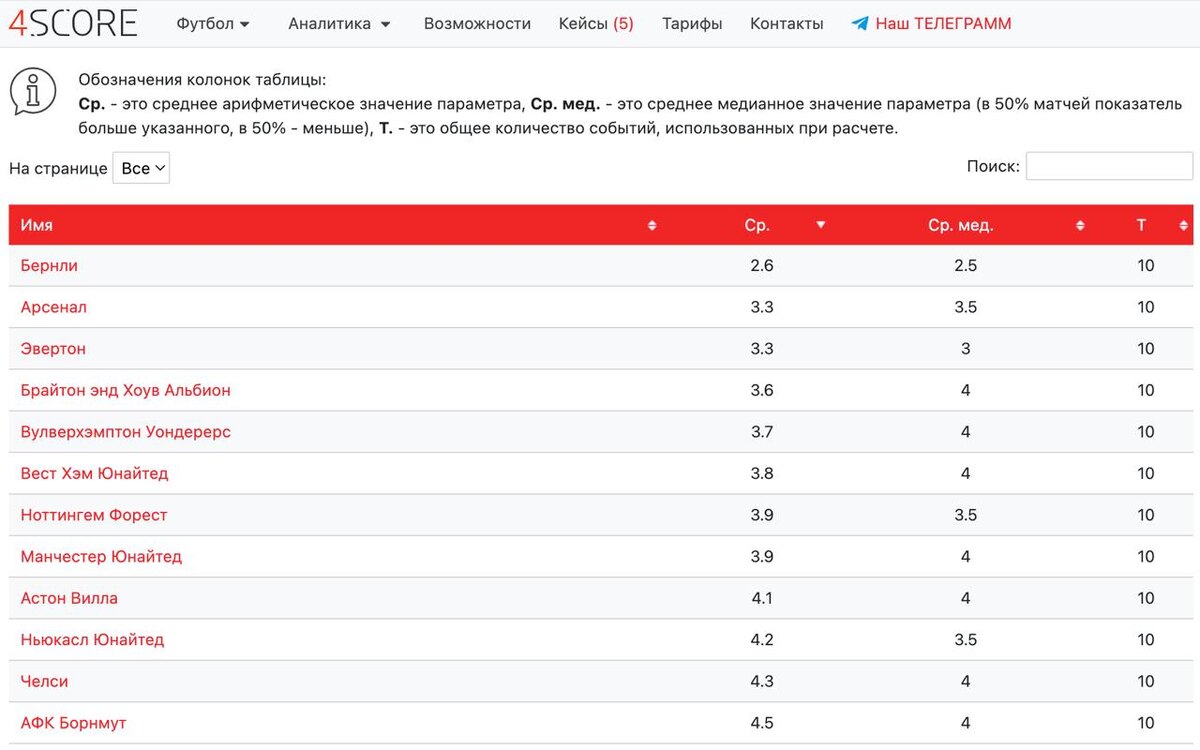Click the Обозначения колонок таблицы heading
Image resolution: width=1200 pixels, height=750 pixels.
point(202,80)
